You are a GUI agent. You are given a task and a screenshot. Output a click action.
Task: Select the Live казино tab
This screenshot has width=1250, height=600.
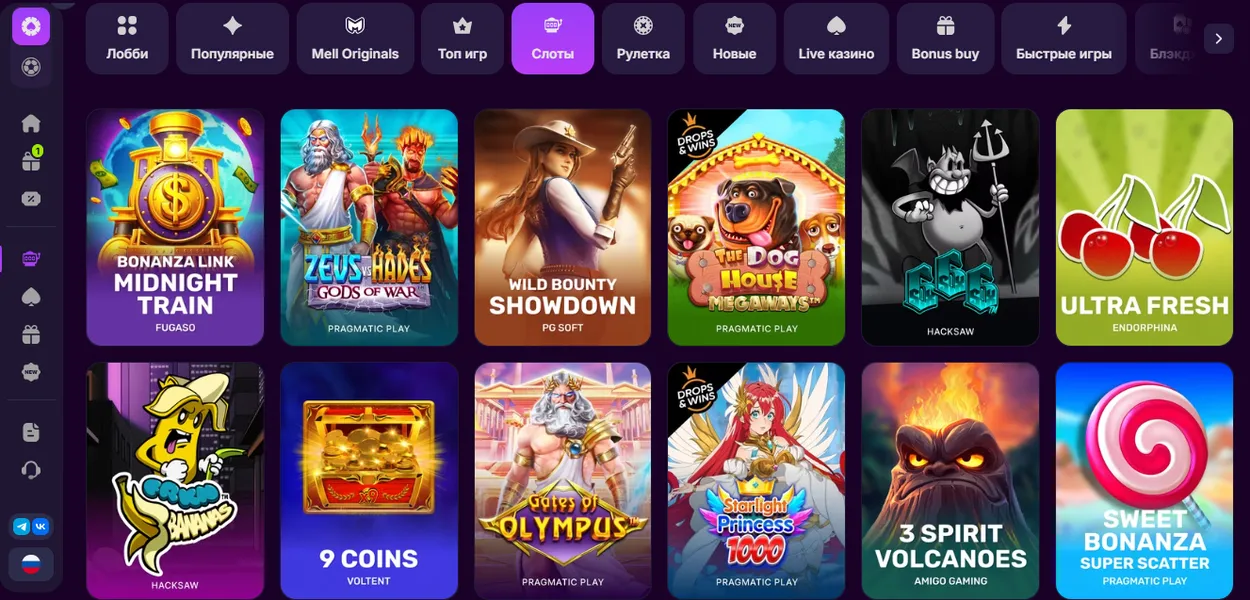pyautogui.click(x=836, y=38)
